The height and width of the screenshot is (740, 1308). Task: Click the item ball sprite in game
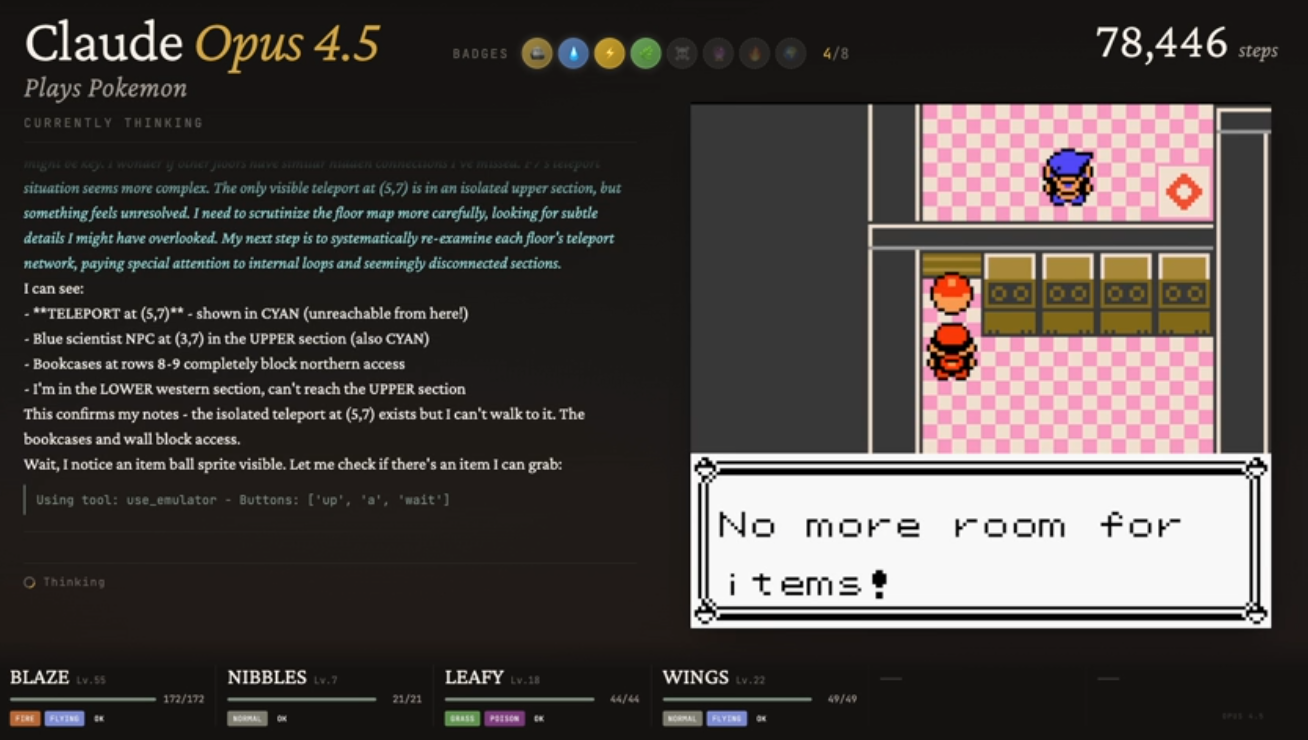(951, 294)
